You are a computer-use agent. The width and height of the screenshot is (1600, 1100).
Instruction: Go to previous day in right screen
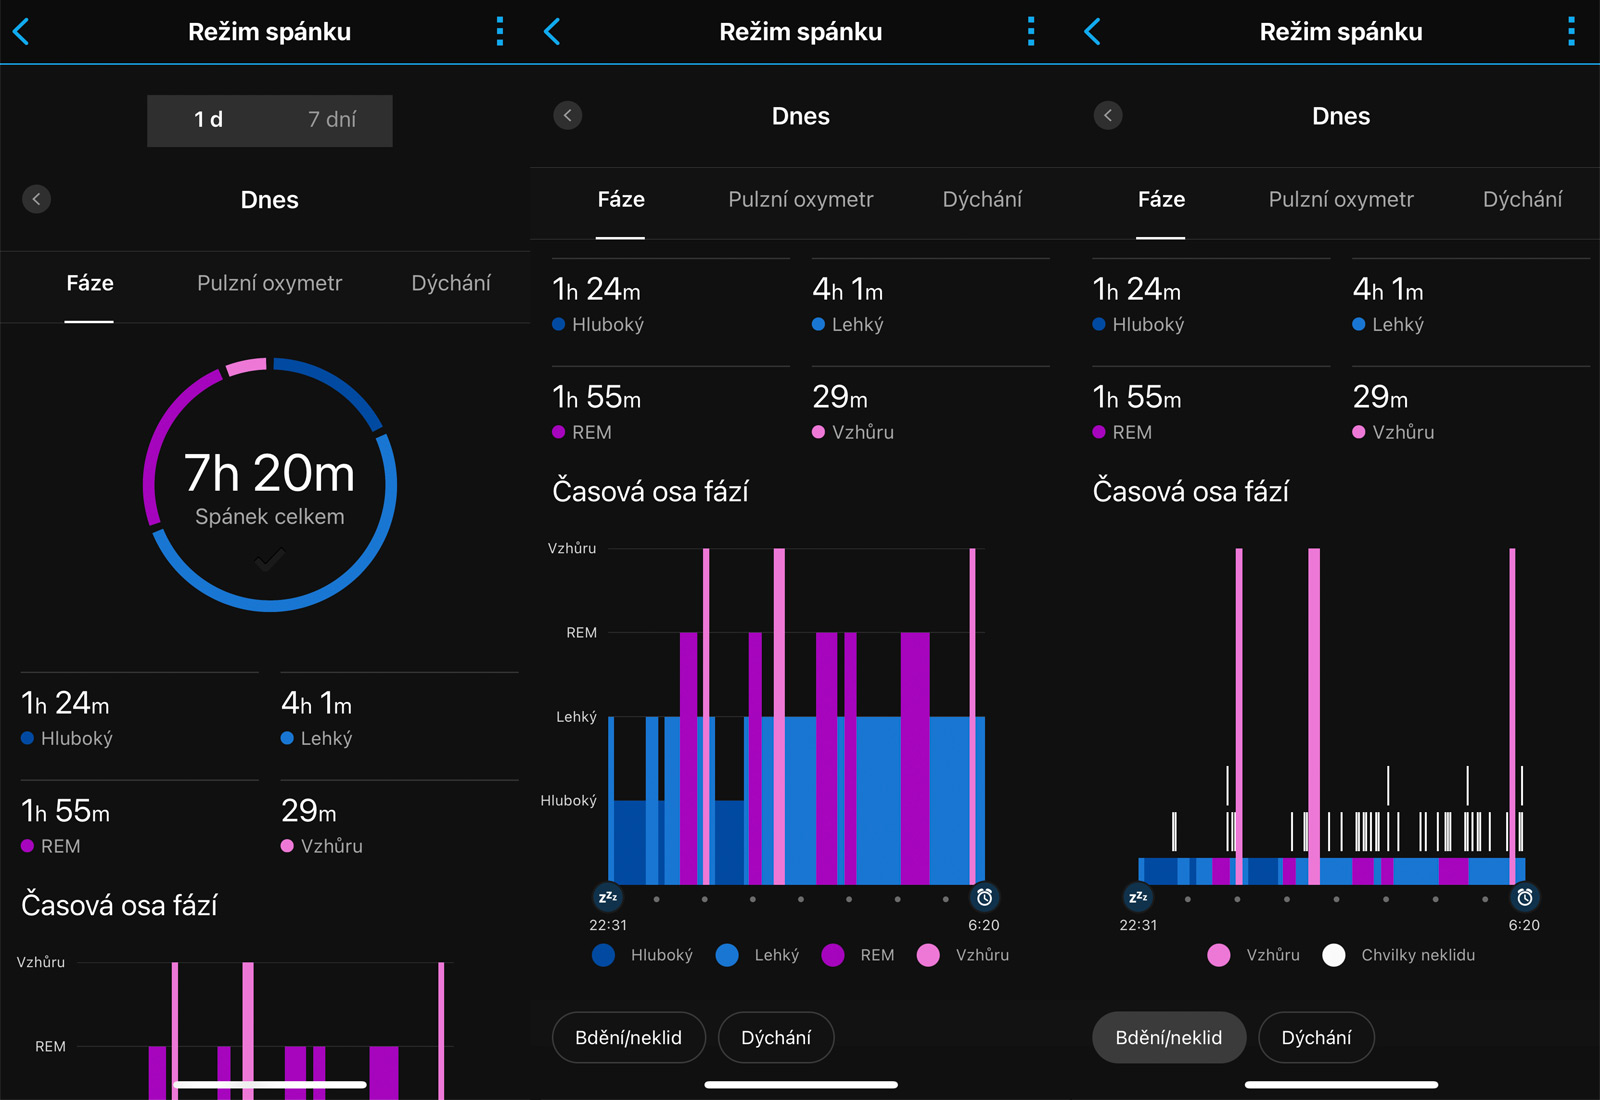pyautogui.click(x=1108, y=116)
